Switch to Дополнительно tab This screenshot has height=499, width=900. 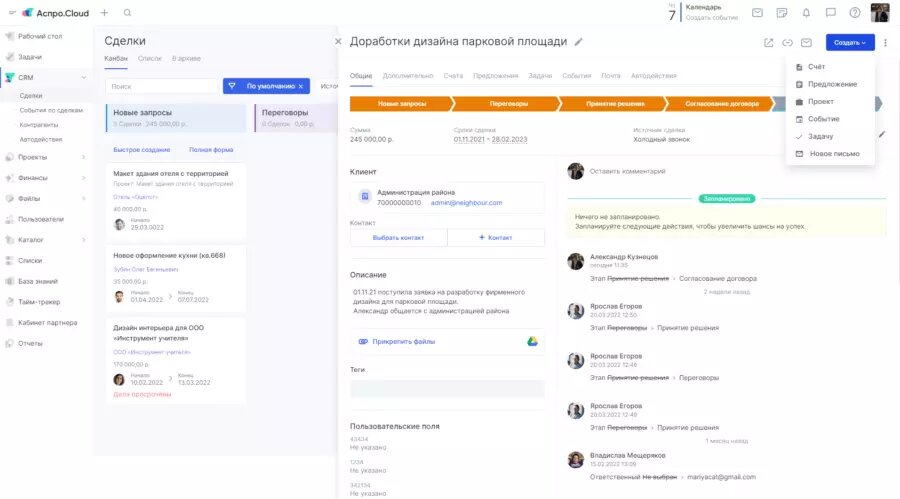point(408,76)
